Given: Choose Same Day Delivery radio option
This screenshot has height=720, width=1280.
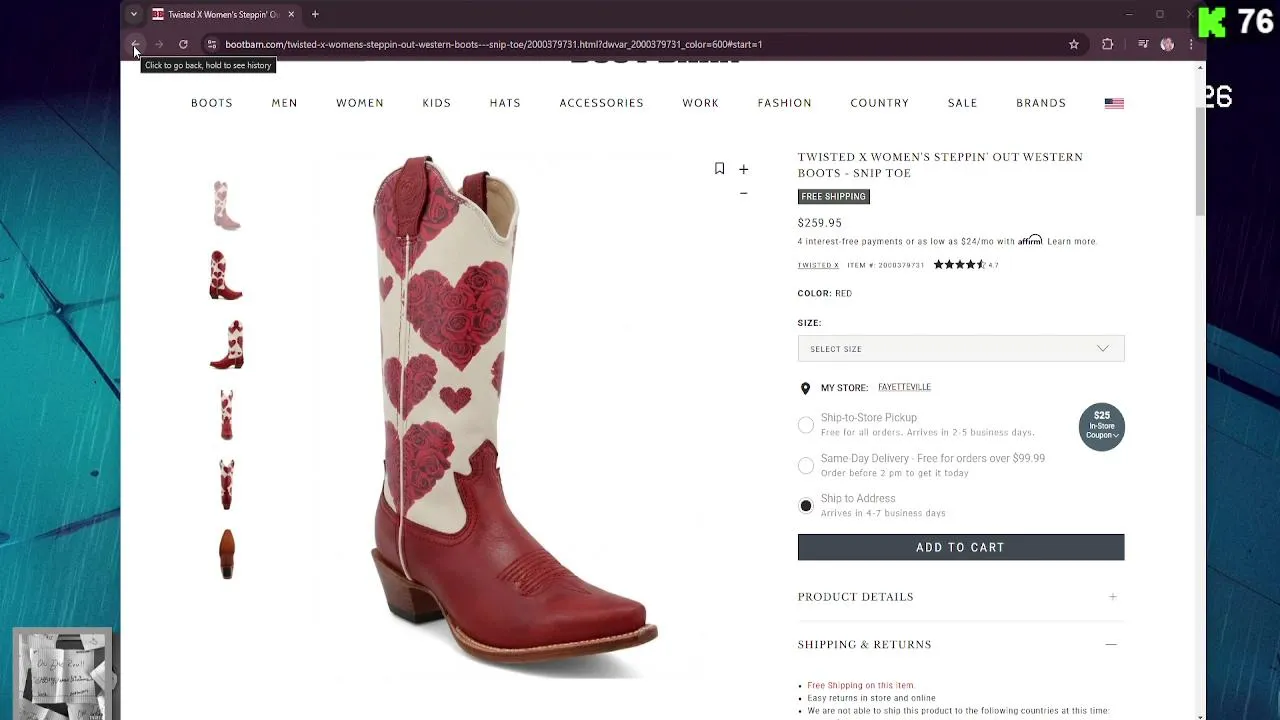Looking at the screenshot, I should (x=806, y=465).
